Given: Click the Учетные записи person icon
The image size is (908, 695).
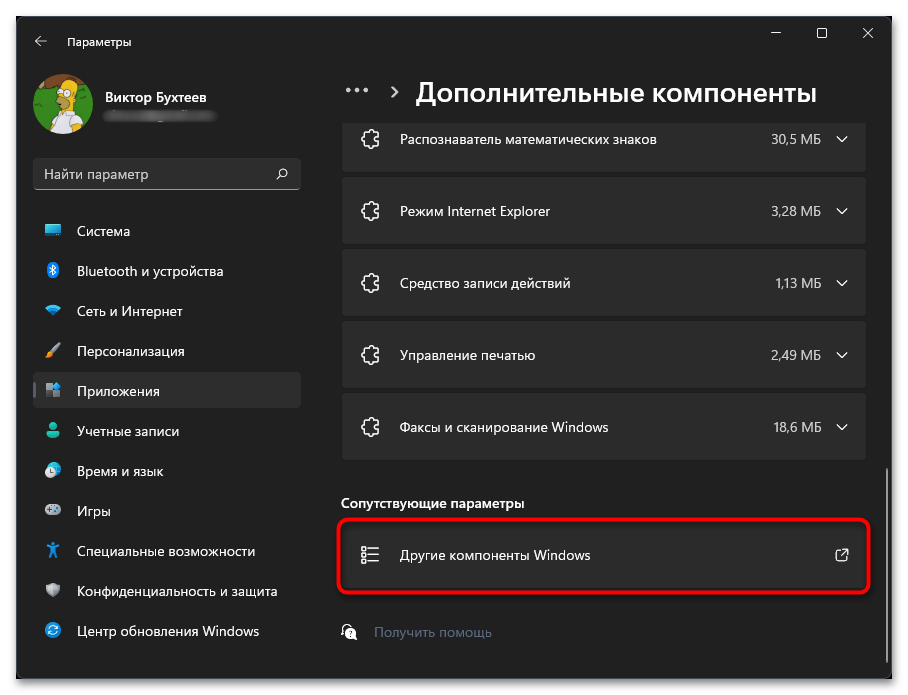Looking at the screenshot, I should pyautogui.click(x=53, y=430).
